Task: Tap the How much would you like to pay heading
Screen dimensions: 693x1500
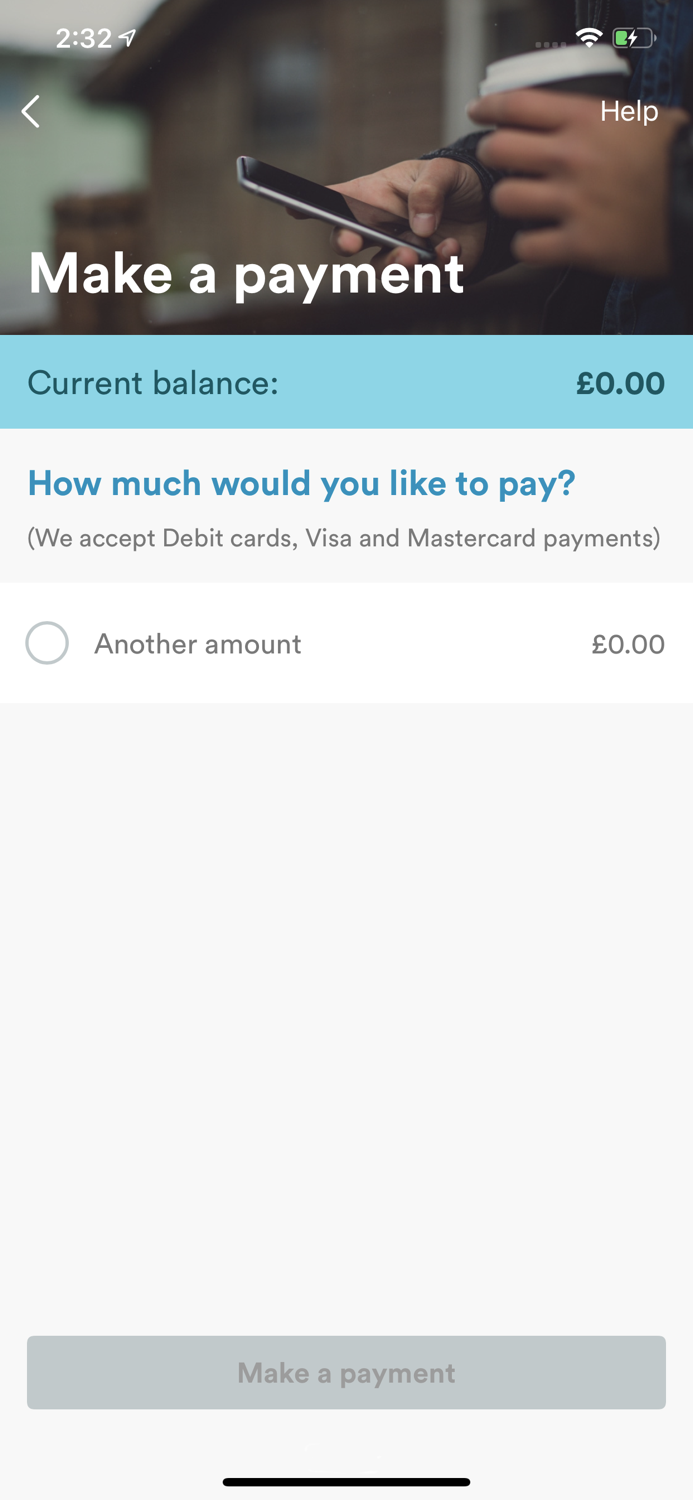Action: click(301, 483)
